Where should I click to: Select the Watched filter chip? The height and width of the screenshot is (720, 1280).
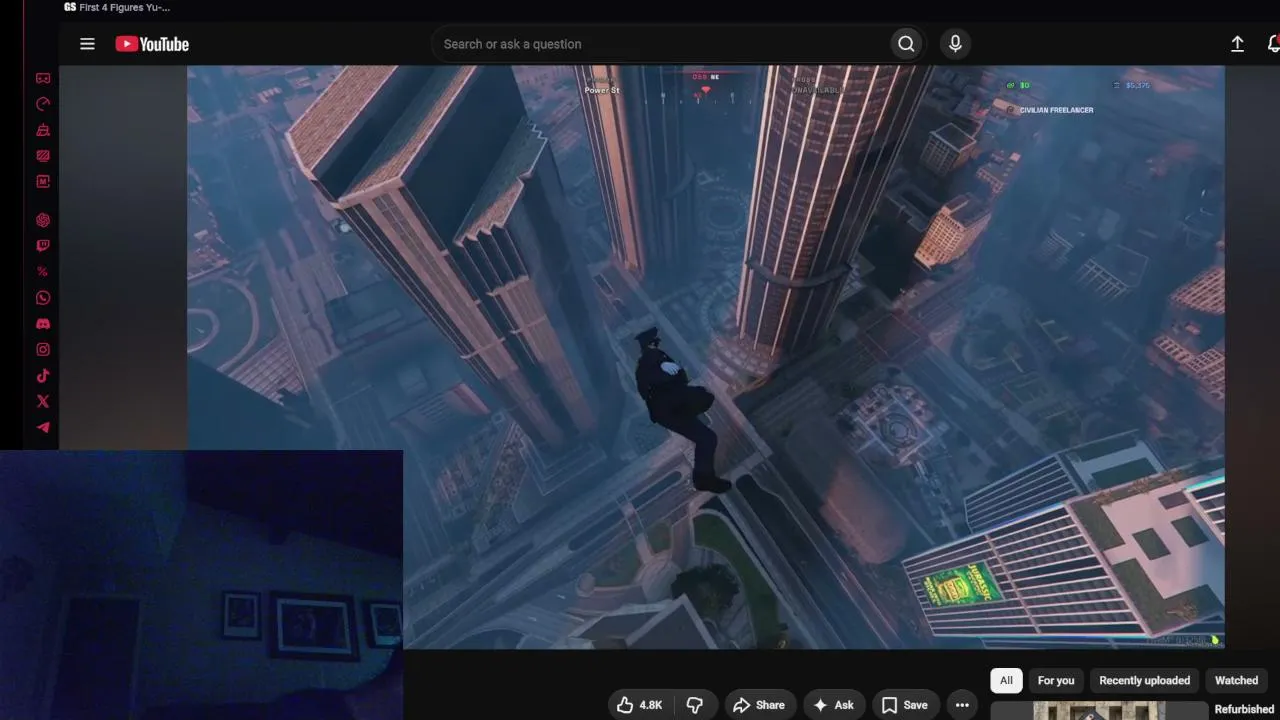(1236, 680)
